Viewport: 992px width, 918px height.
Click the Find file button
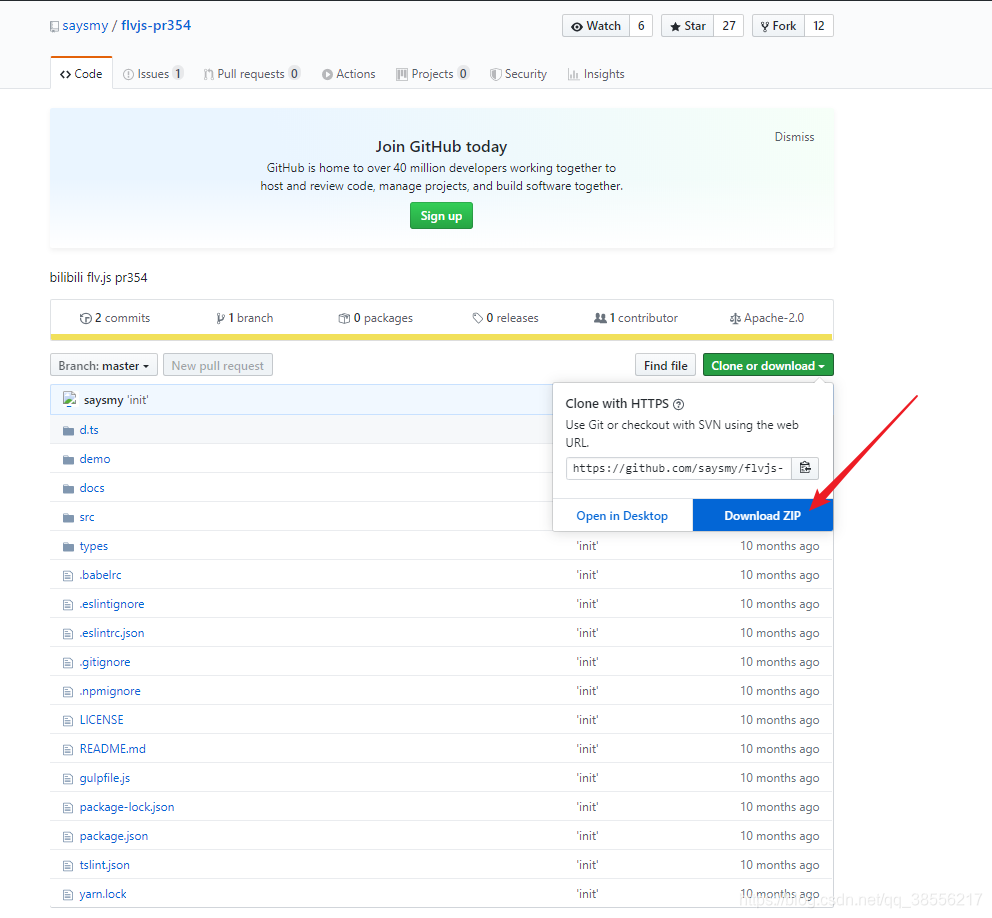click(666, 365)
